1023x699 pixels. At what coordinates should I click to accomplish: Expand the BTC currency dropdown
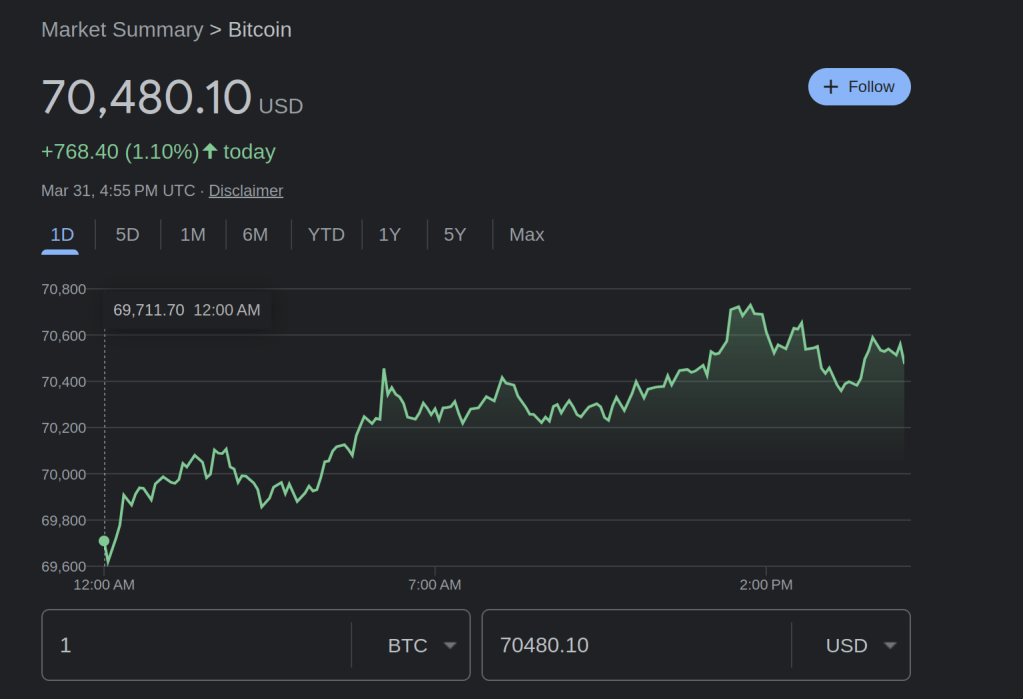422,646
